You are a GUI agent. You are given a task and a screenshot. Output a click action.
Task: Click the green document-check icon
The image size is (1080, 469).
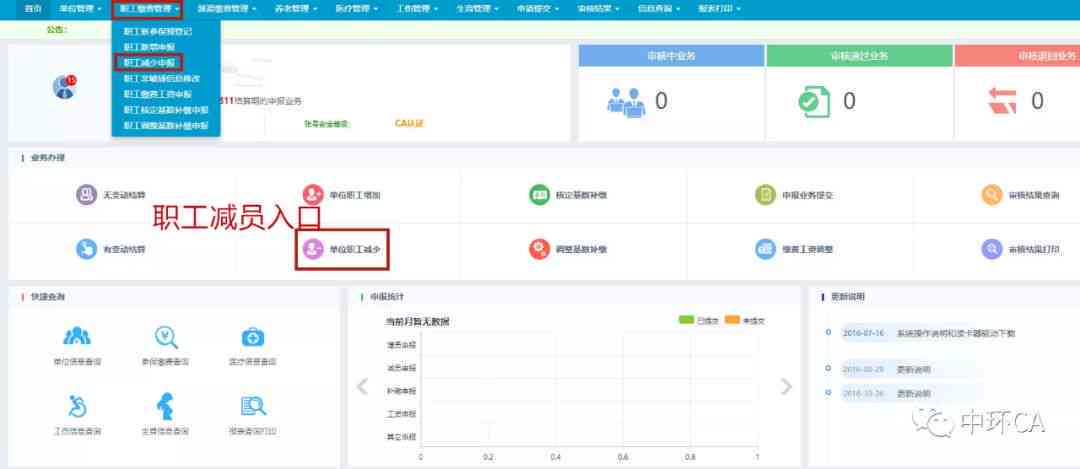814,102
